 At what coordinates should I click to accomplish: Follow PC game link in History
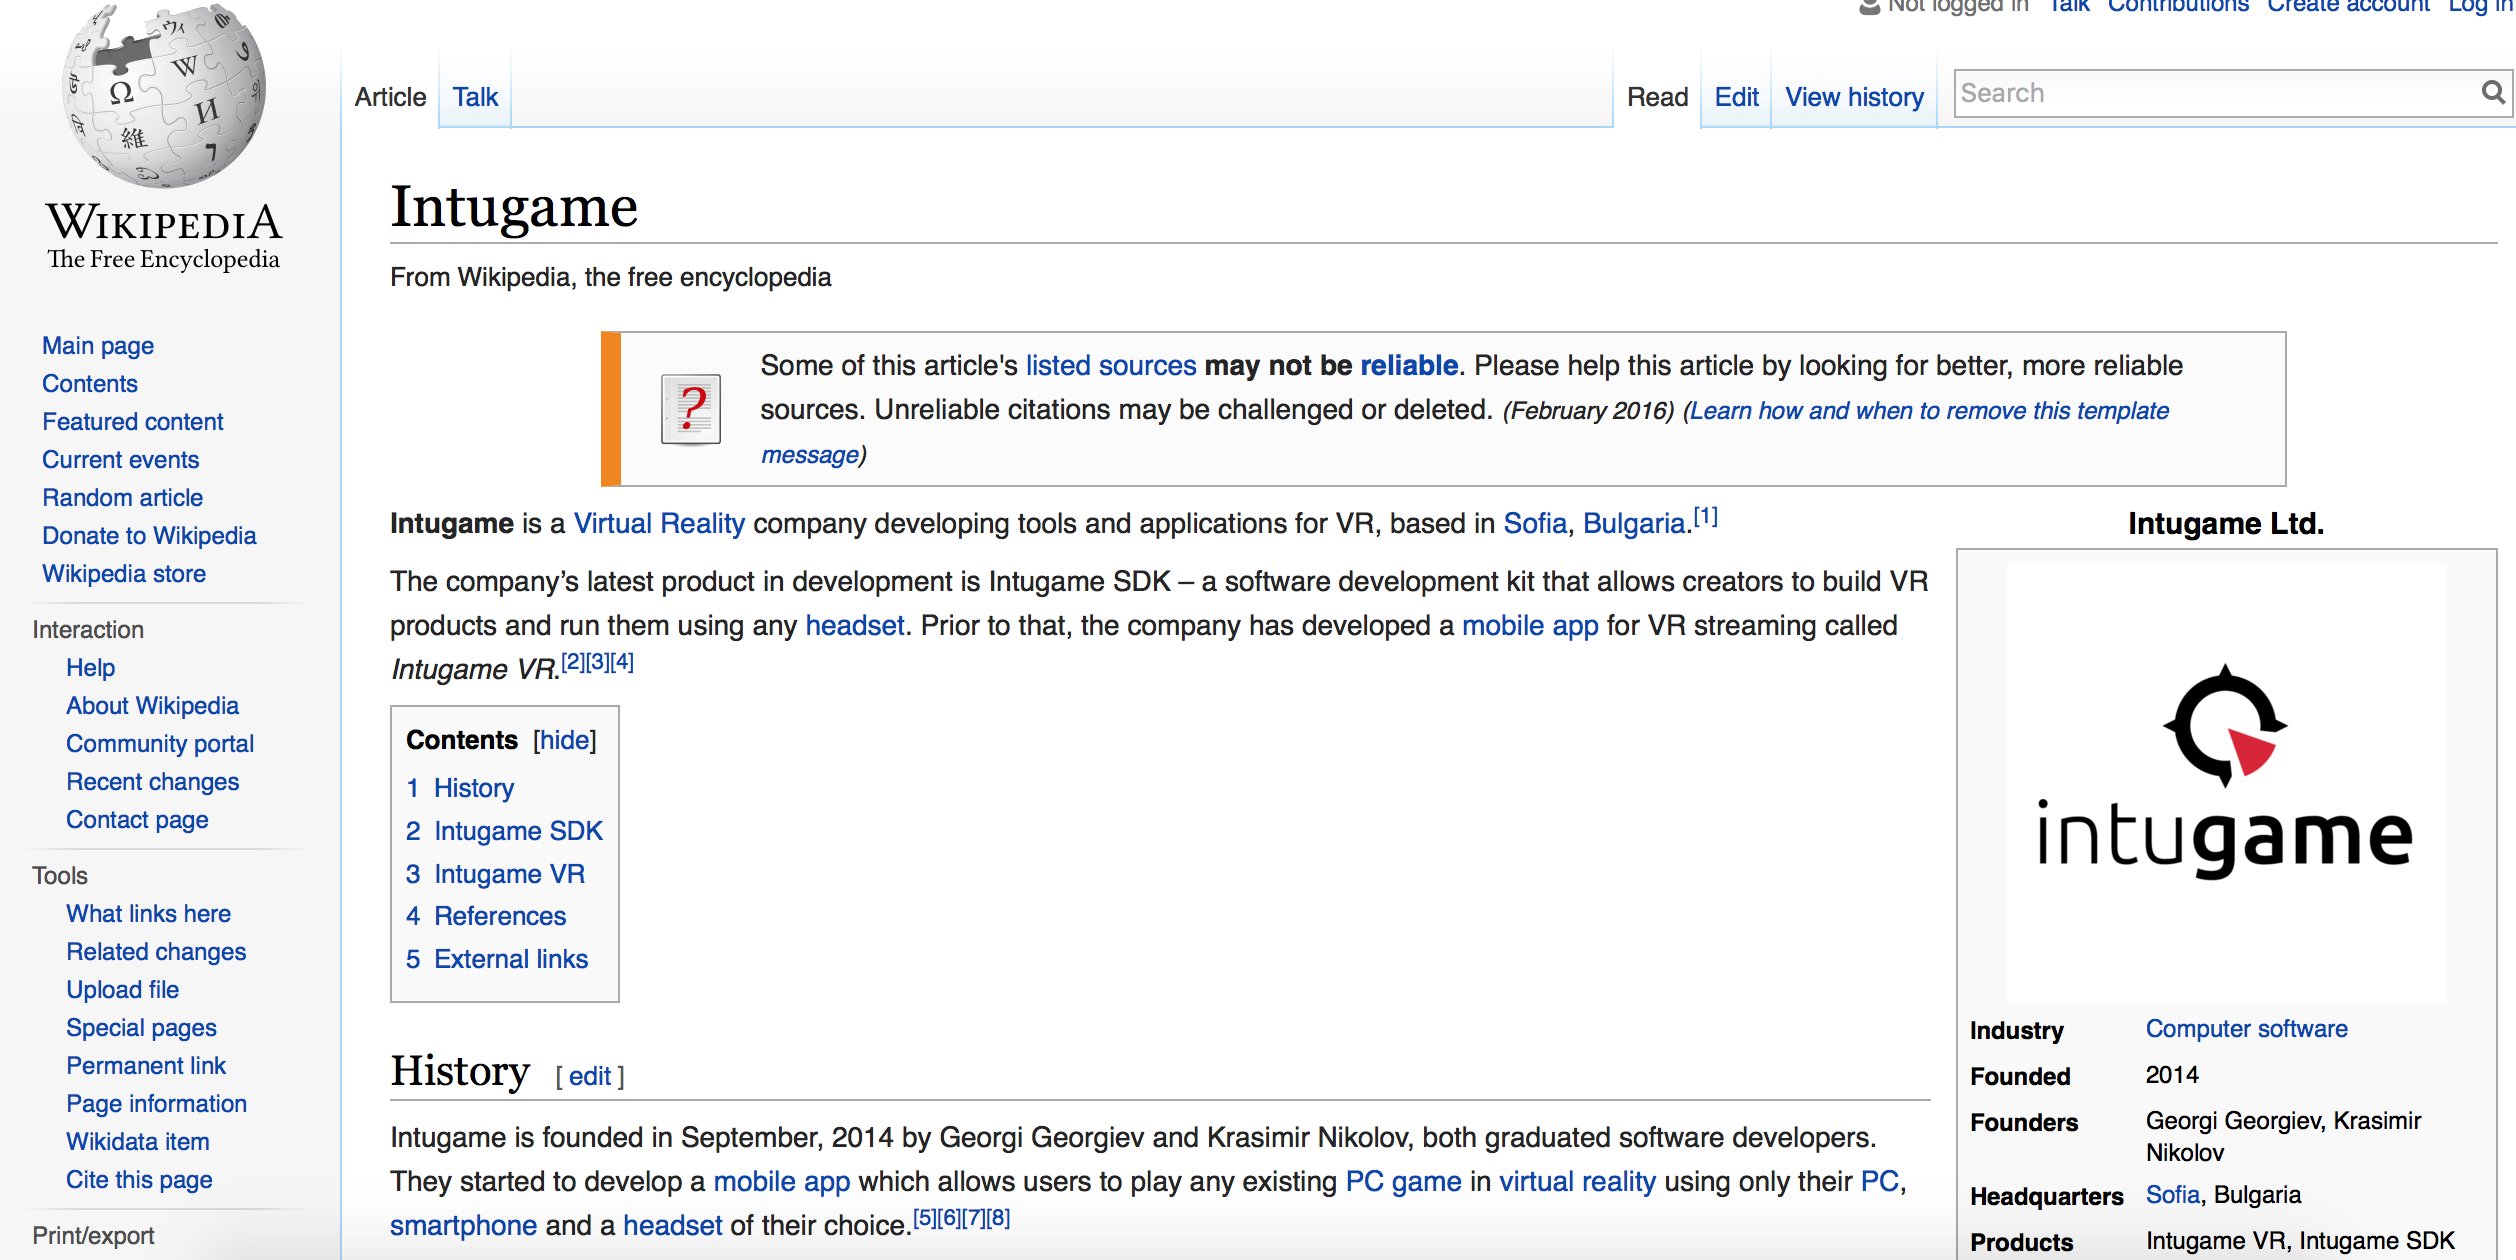click(1403, 1182)
